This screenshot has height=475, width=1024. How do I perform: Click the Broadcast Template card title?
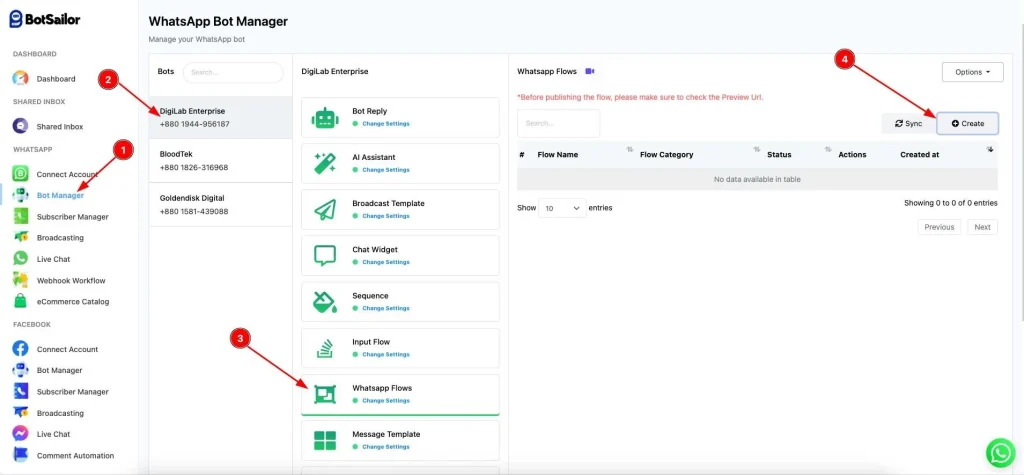pyautogui.click(x=388, y=203)
